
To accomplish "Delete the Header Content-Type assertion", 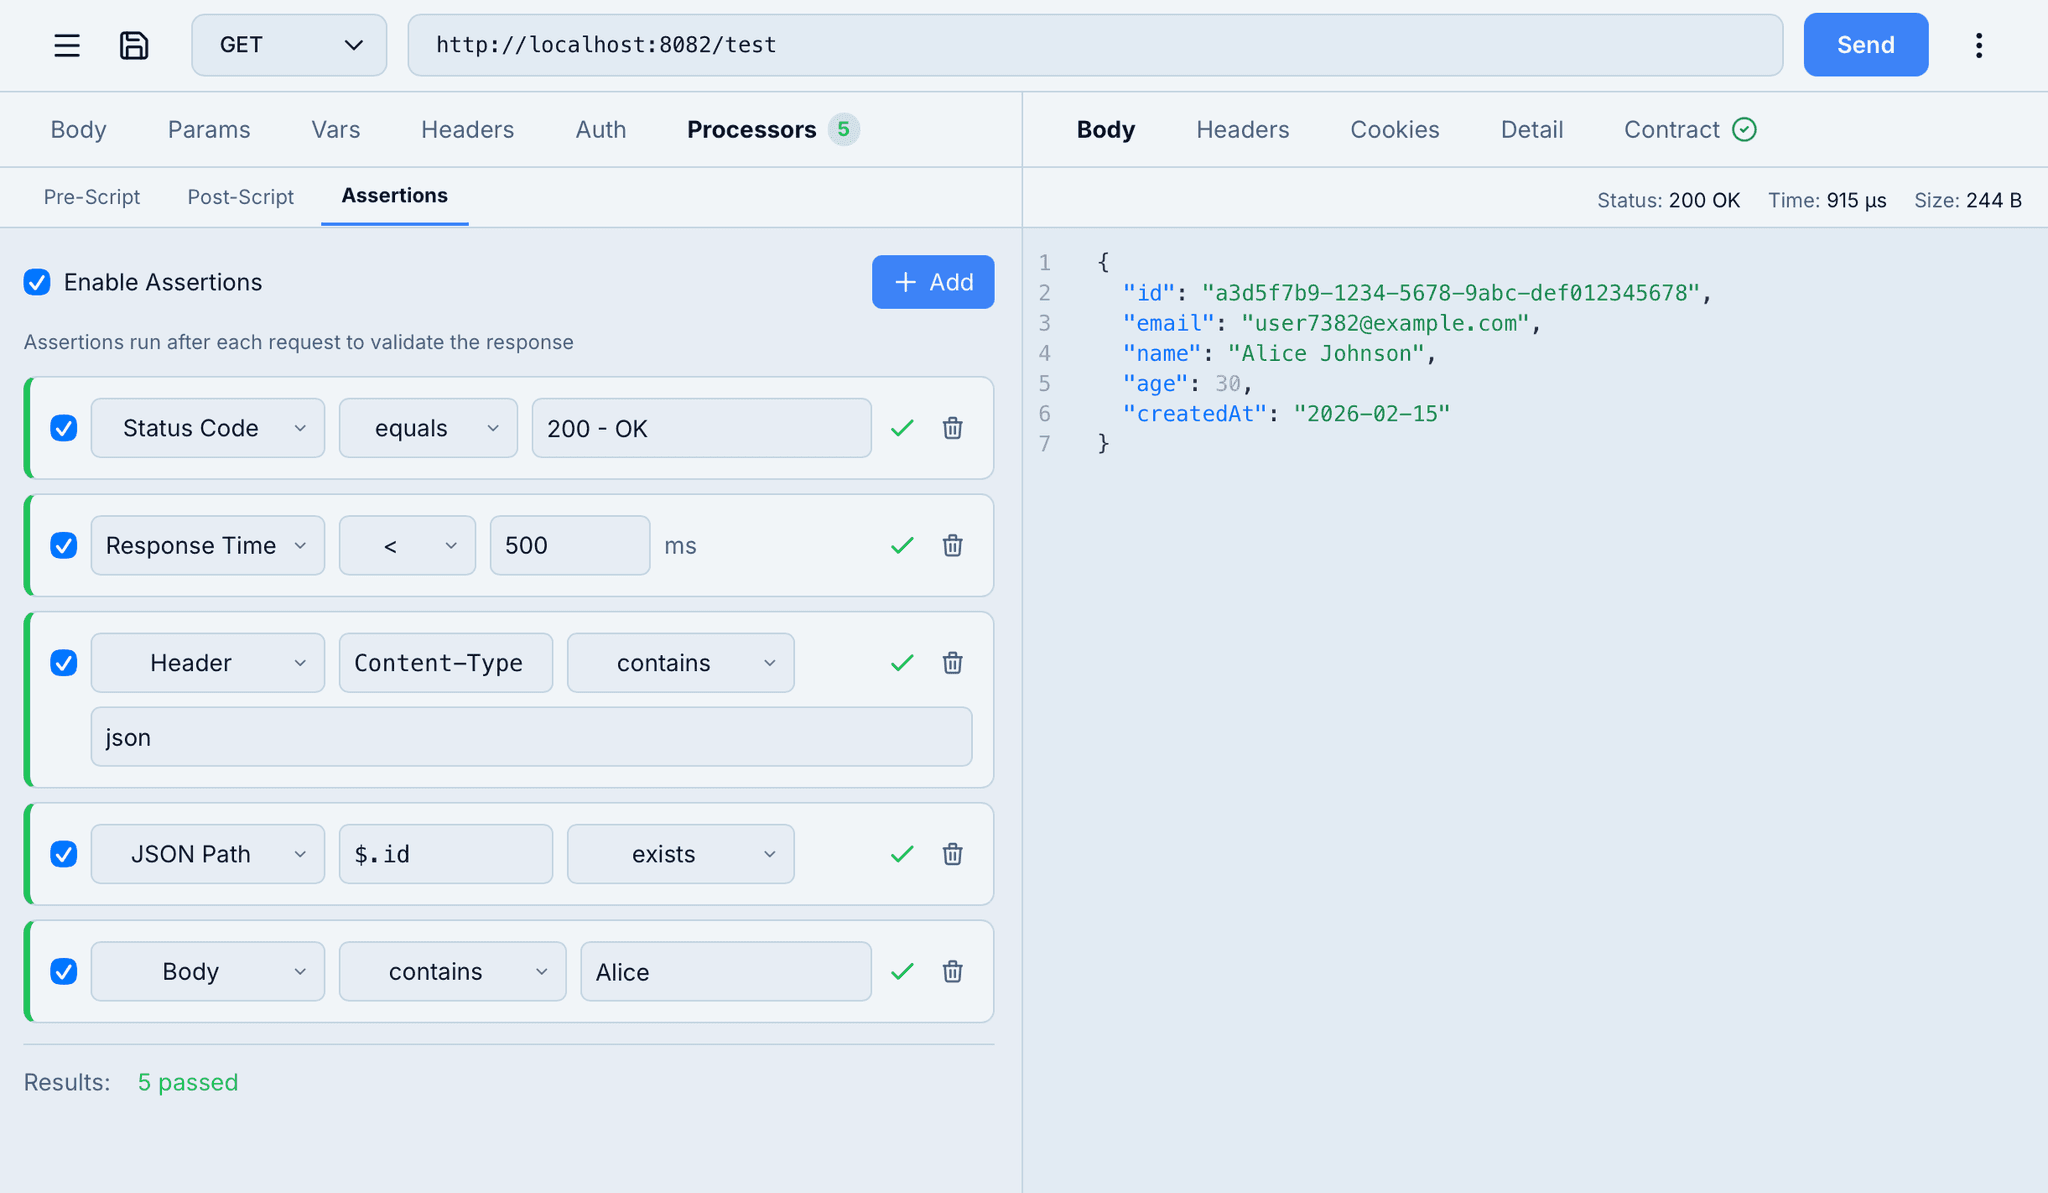I will tap(952, 663).
